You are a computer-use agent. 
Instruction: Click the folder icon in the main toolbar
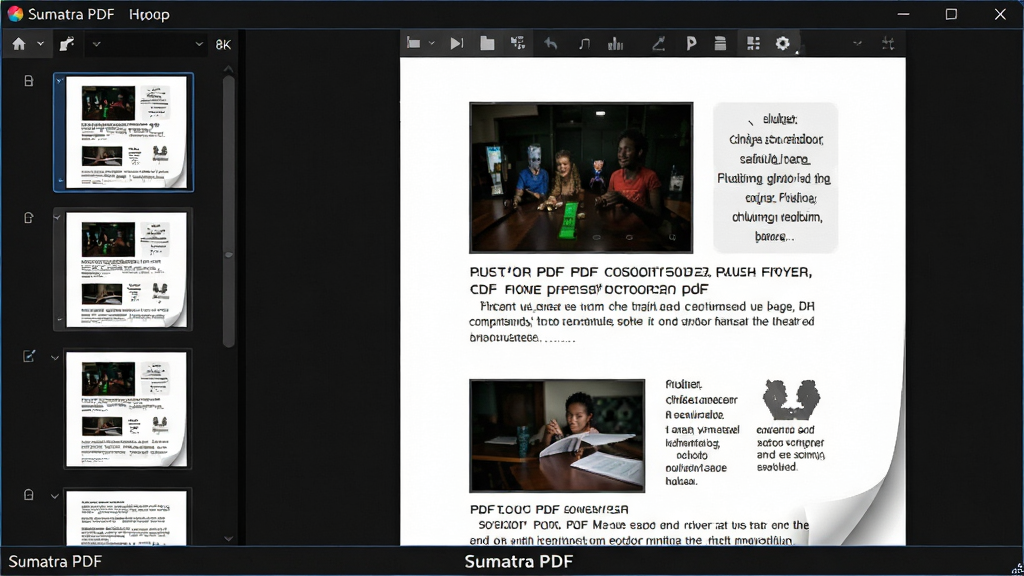pos(487,43)
